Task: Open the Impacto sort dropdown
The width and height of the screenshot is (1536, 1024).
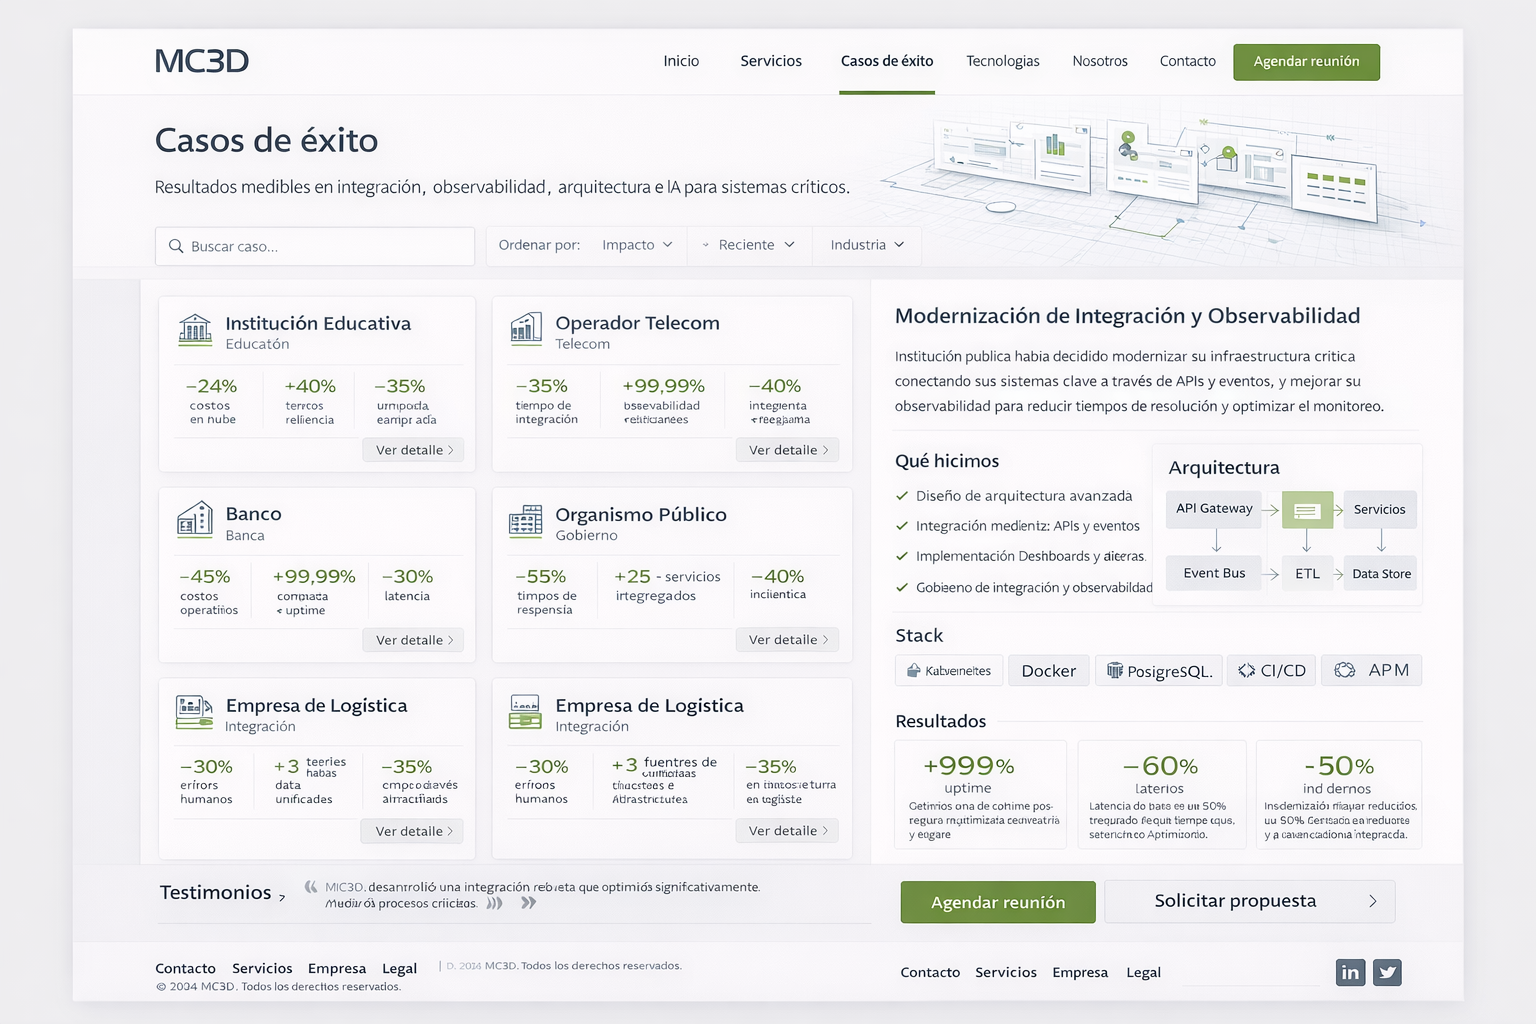Action: tap(637, 245)
